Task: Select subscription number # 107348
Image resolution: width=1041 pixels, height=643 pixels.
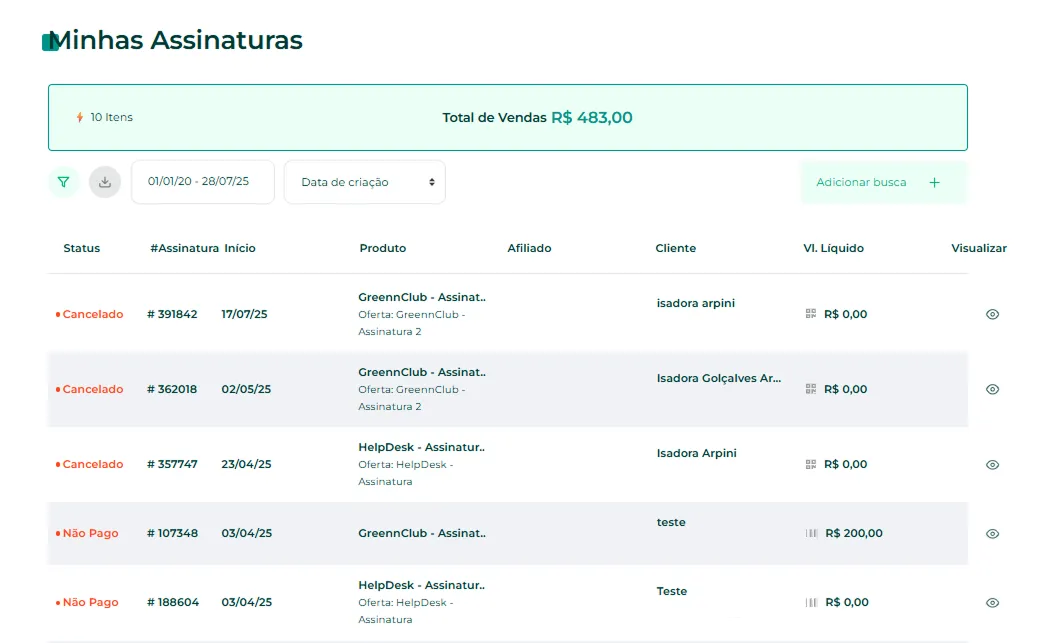Action: point(173,533)
